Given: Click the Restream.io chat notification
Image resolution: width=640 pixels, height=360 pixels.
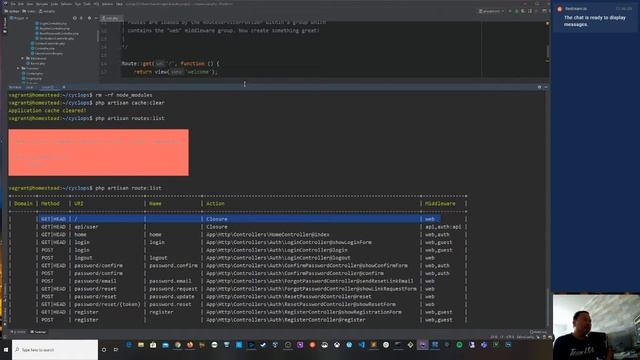Looking at the screenshot, I should 595,17.
